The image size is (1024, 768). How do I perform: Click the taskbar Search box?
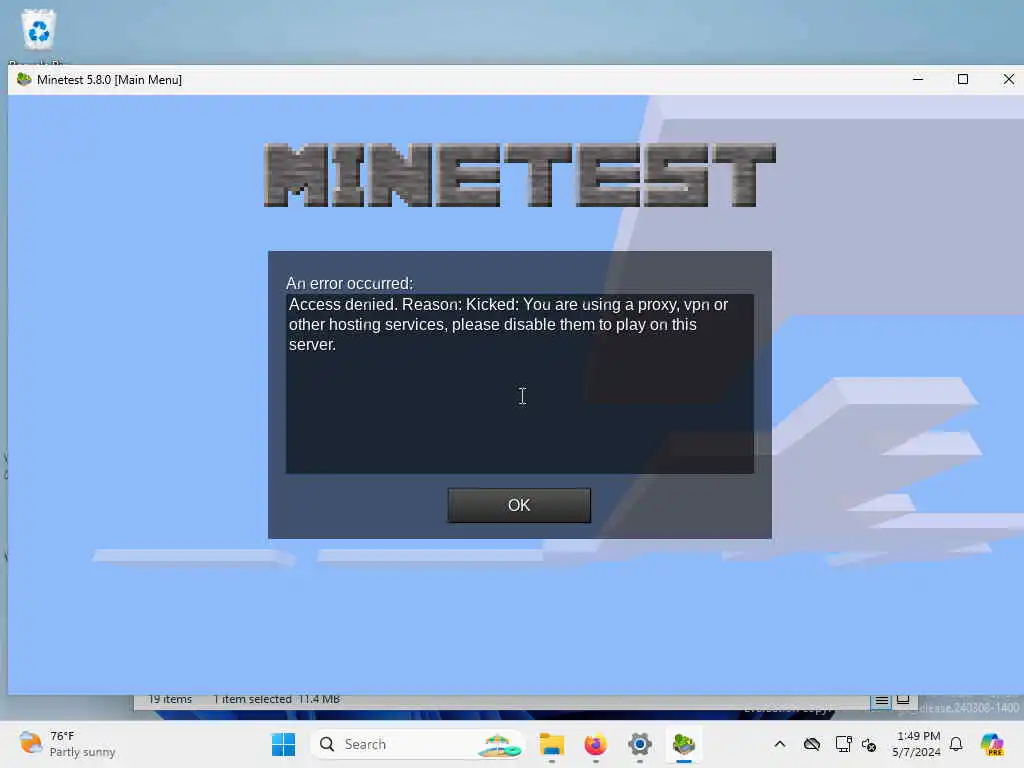pos(417,744)
